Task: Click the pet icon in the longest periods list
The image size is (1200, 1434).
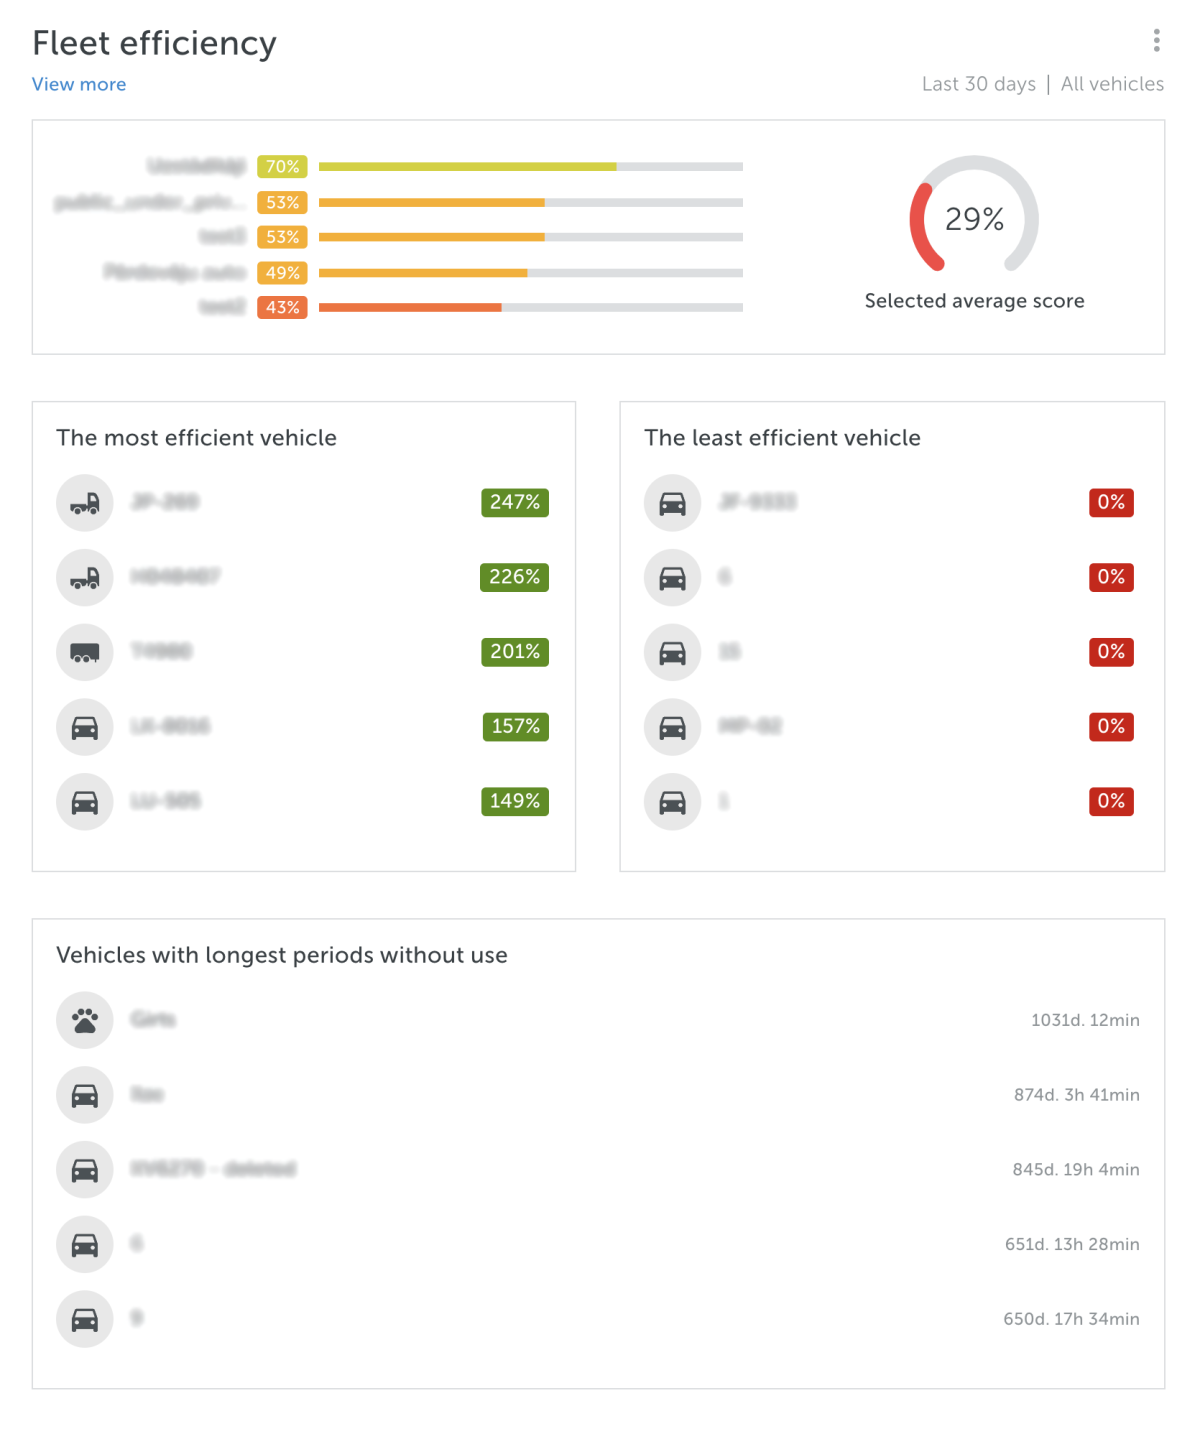Action: pyautogui.click(x=84, y=1020)
